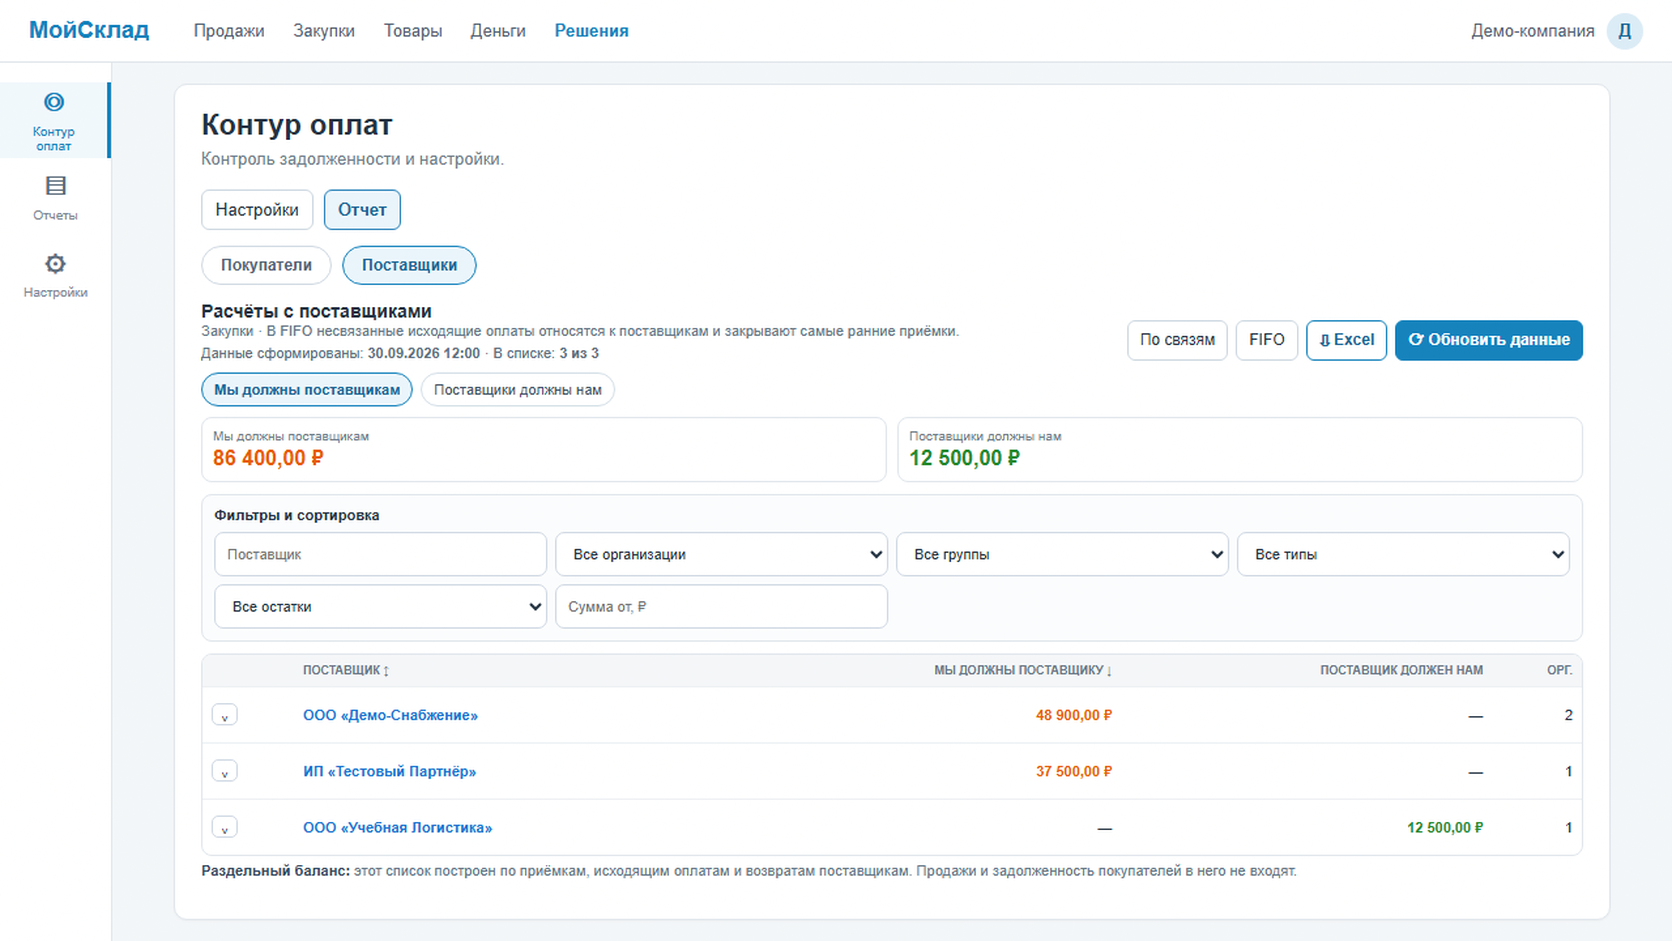Image resolution: width=1672 pixels, height=941 pixels.
Task: Sort by Мы должны поставщику column
Action: point(1023,670)
